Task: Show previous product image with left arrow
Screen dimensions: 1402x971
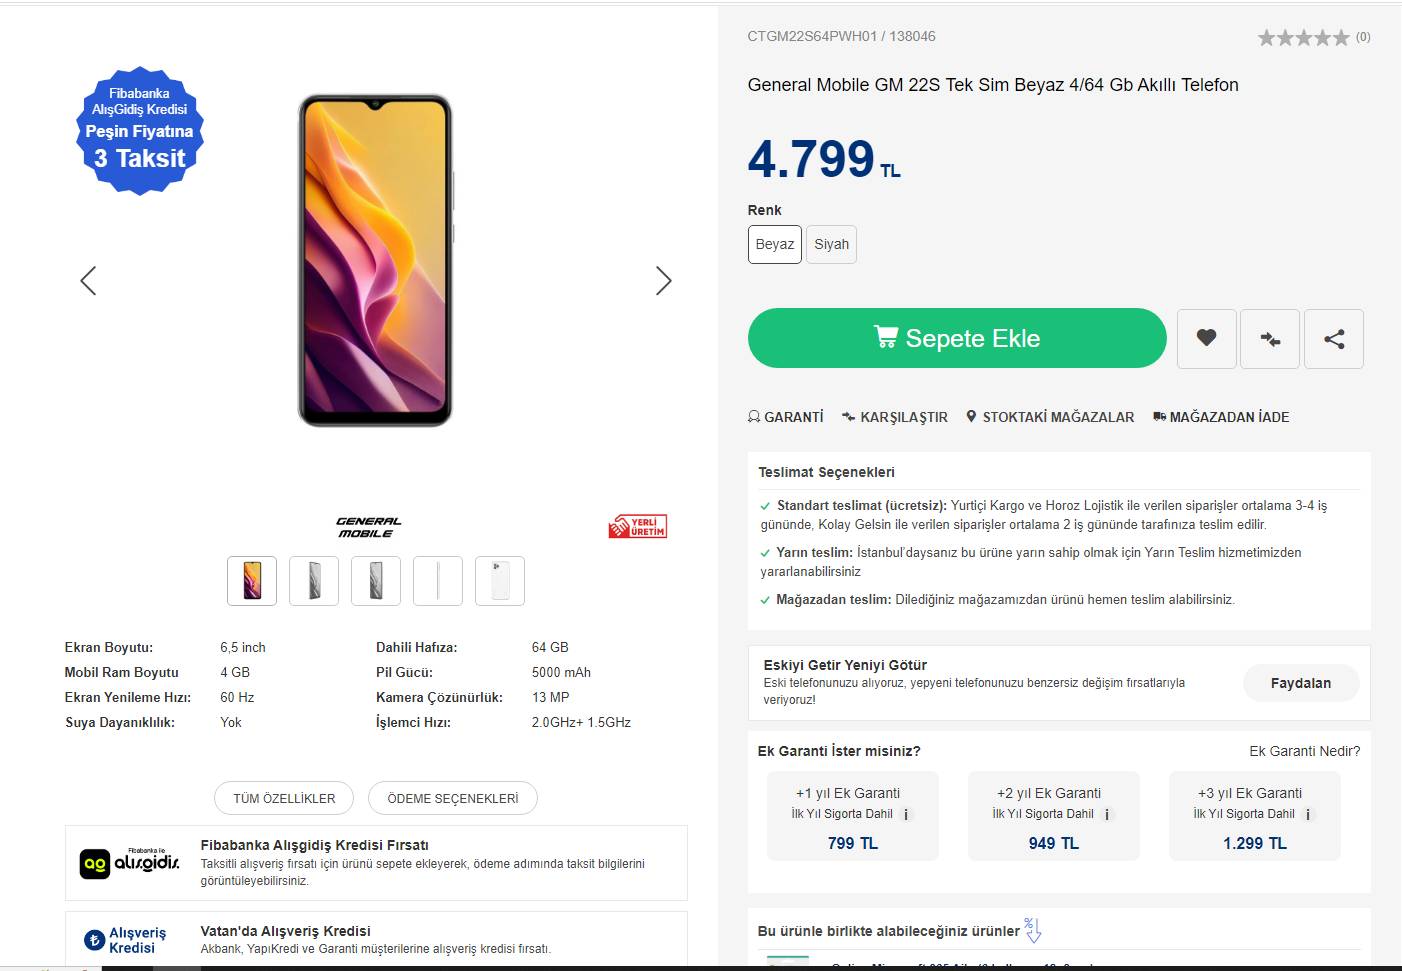Action: point(88,281)
